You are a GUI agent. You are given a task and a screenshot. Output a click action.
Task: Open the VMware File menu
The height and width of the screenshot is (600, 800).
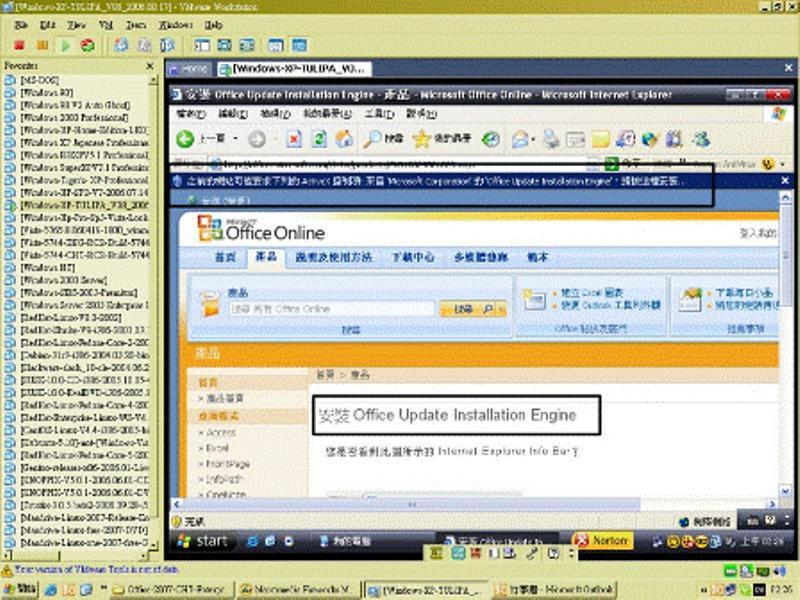(21, 24)
